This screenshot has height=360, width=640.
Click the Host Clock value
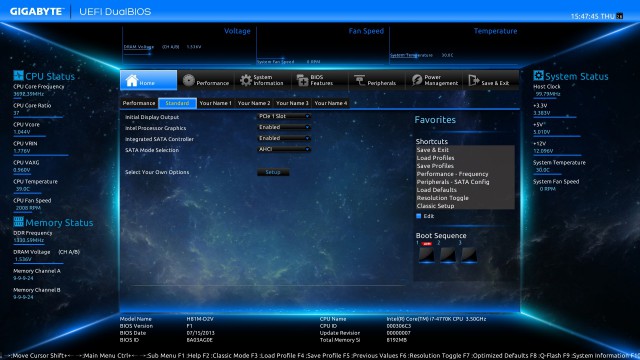(x=548, y=94)
